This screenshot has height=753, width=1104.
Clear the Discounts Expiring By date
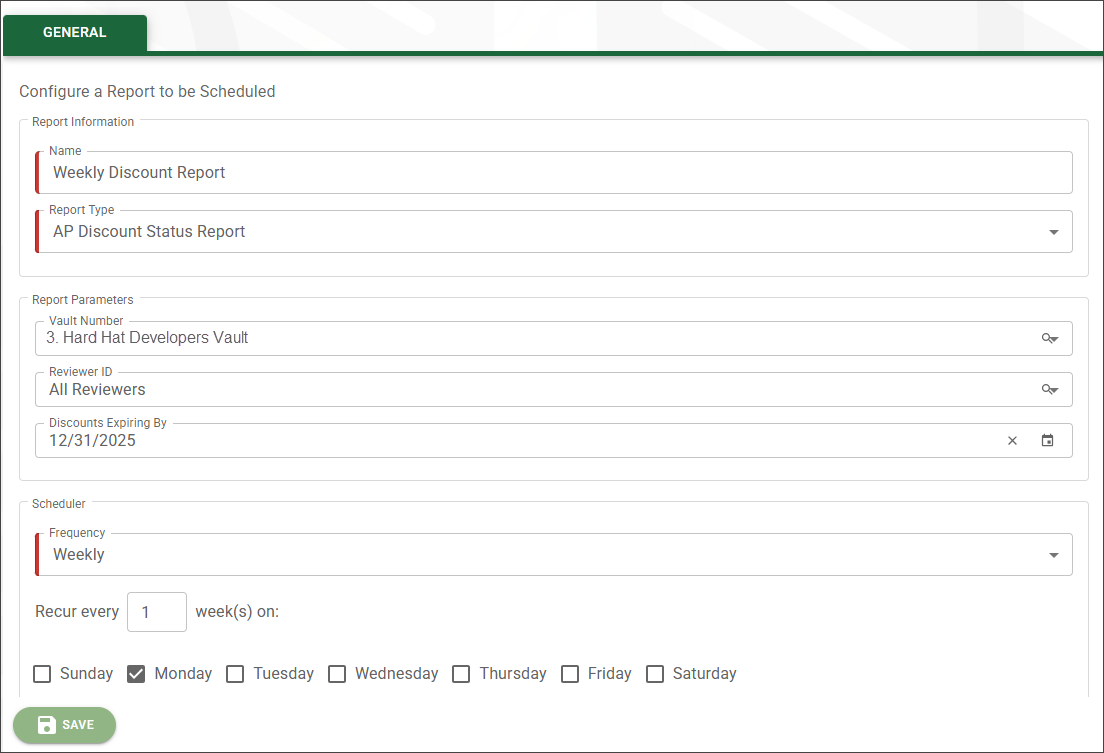tap(1012, 441)
